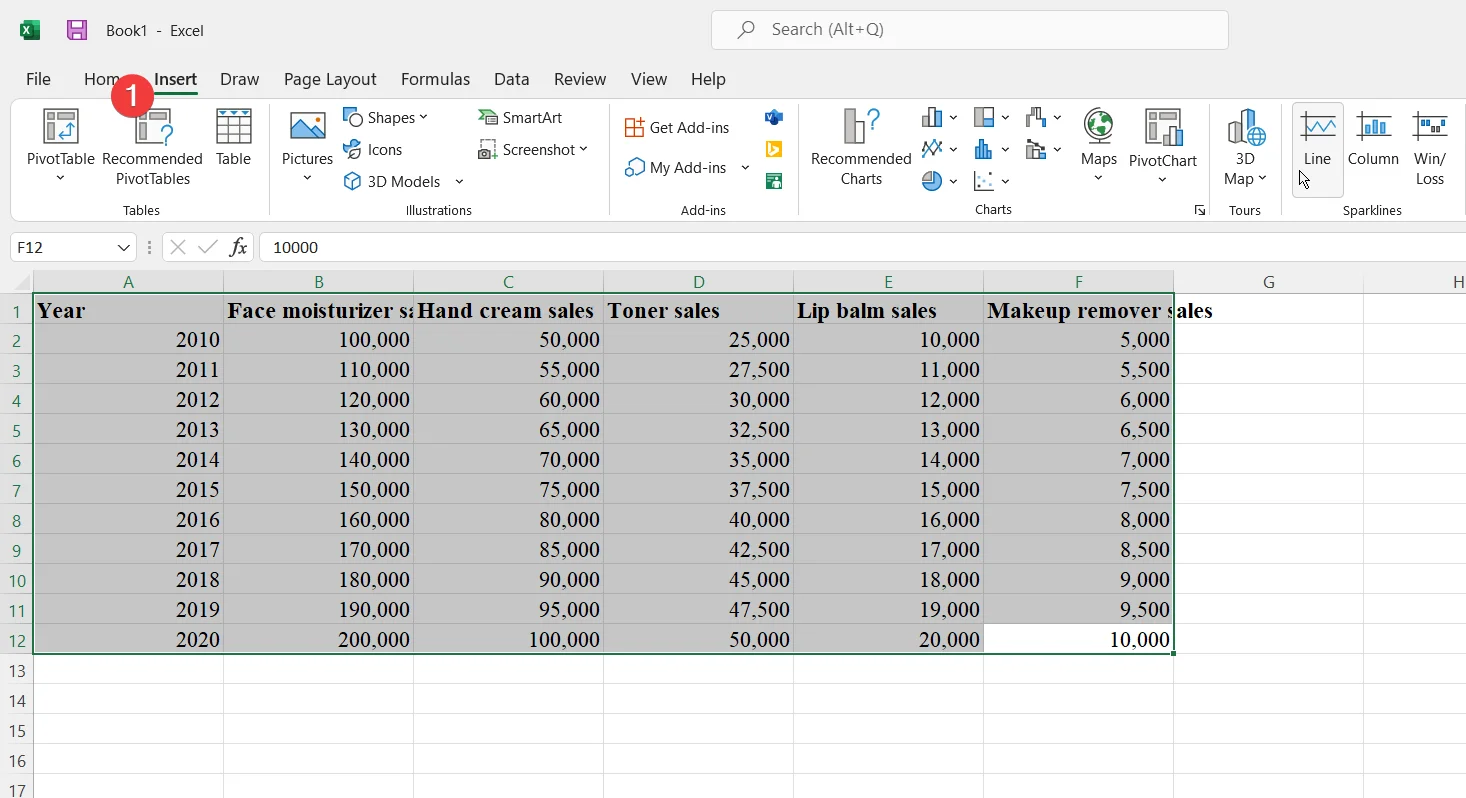The width and height of the screenshot is (1466, 798).
Task: Click the Insert Hierarchy Chart icon
Action: pos(984,117)
